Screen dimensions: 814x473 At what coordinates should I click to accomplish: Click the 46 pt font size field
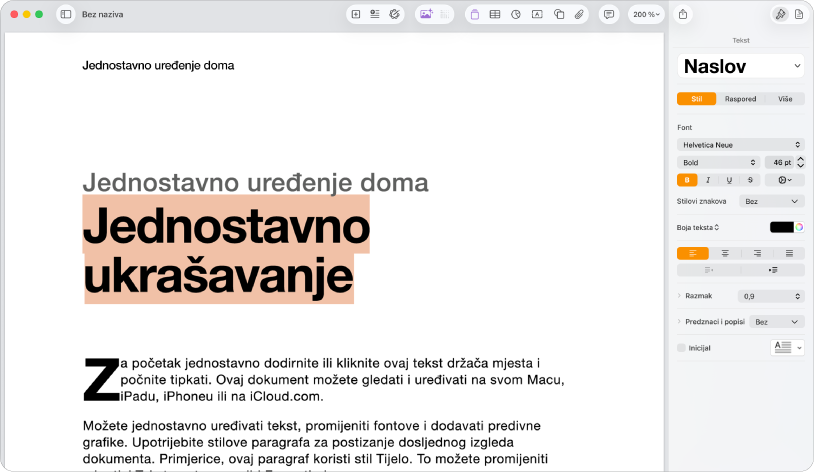779,163
